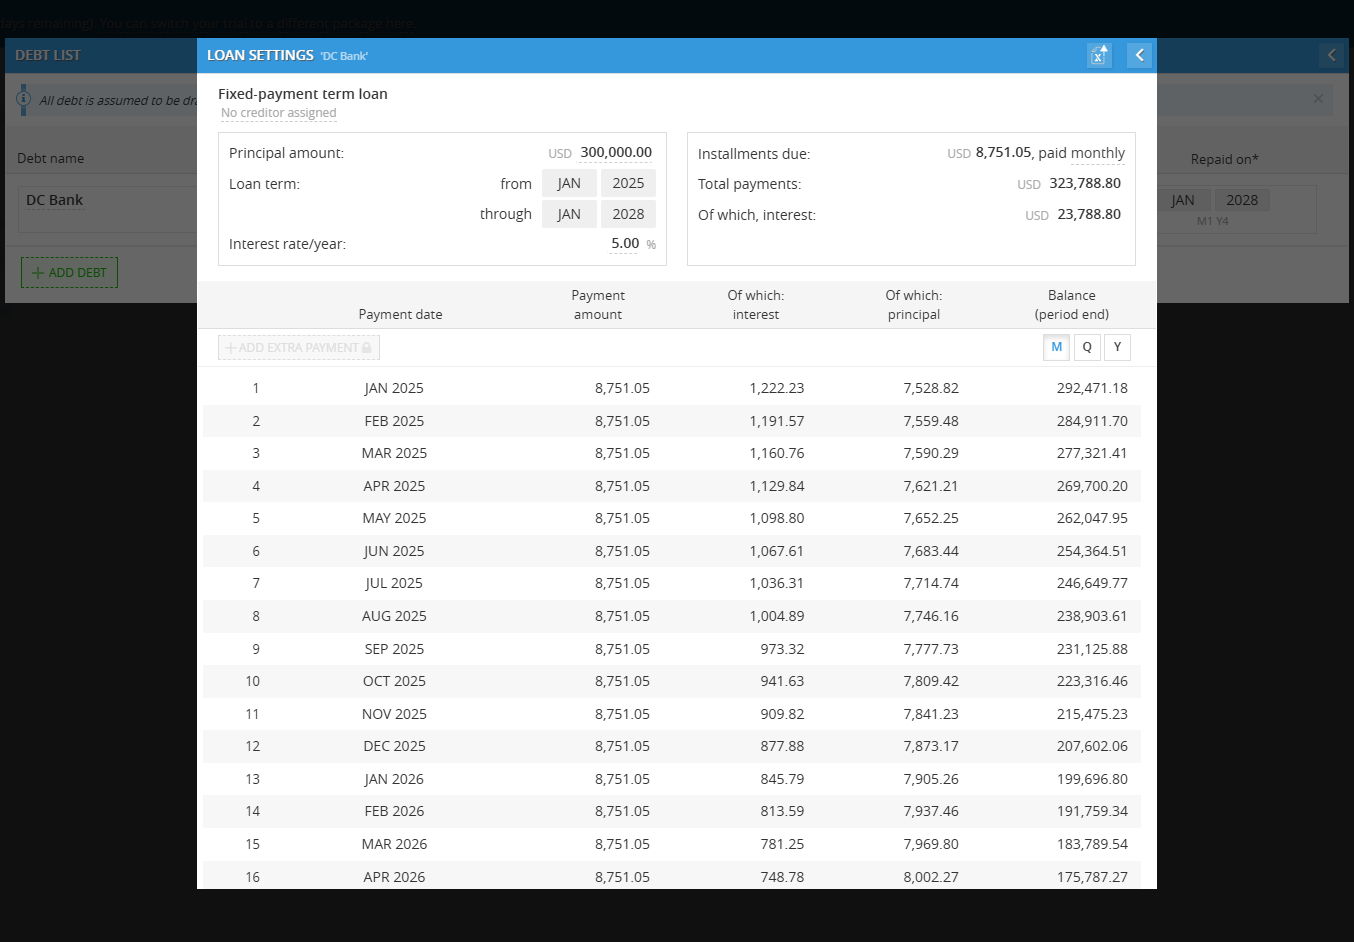Screen dimensions: 1354x942
Task: Switch schedule to monthly view (M)
Action: click(1056, 347)
